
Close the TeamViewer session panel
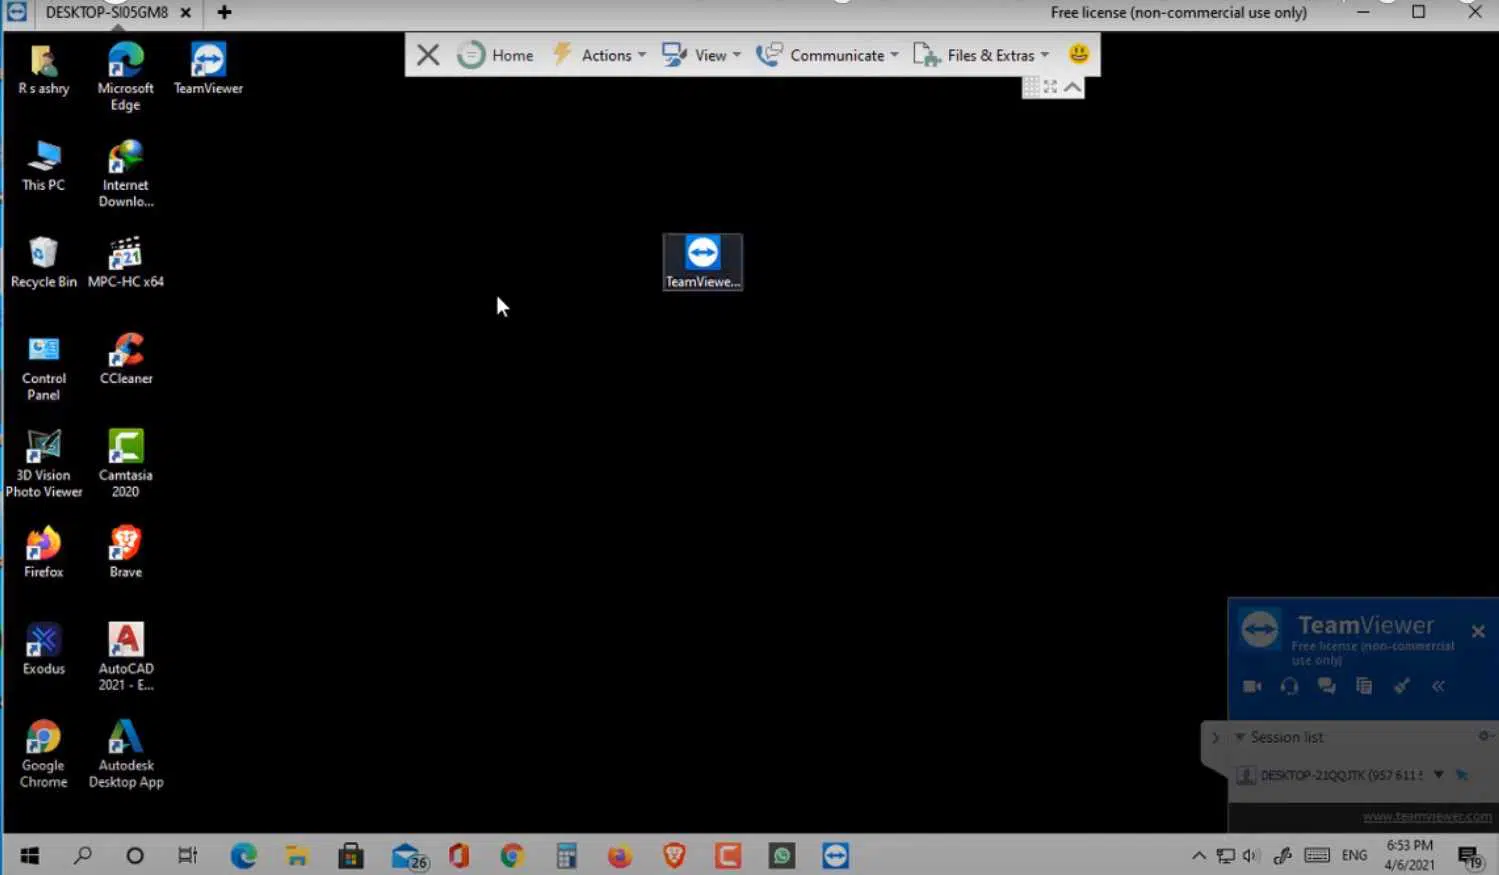tap(1478, 631)
